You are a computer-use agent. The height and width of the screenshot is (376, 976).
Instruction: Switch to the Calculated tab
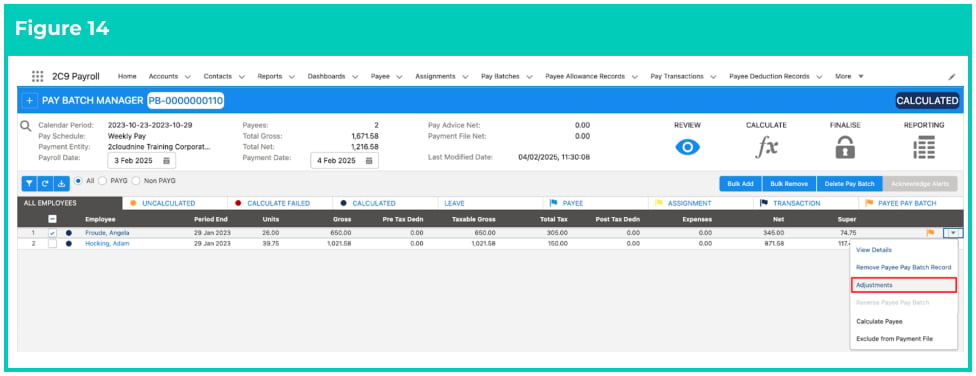pos(385,204)
